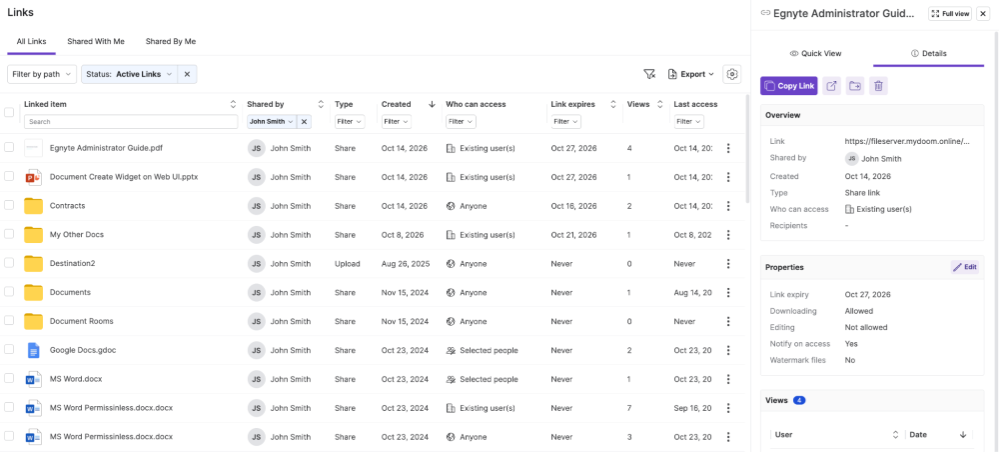Open table settings gear icon
Viewport: 999px width, 452px height.
click(x=732, y=74)
